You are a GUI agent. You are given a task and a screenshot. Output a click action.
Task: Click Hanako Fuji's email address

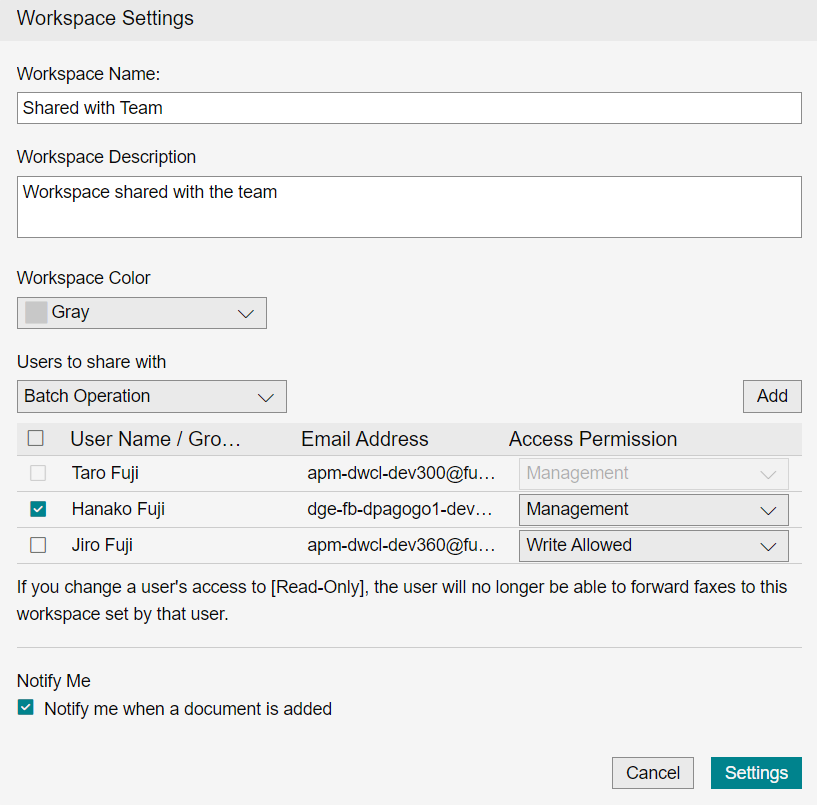400,510
